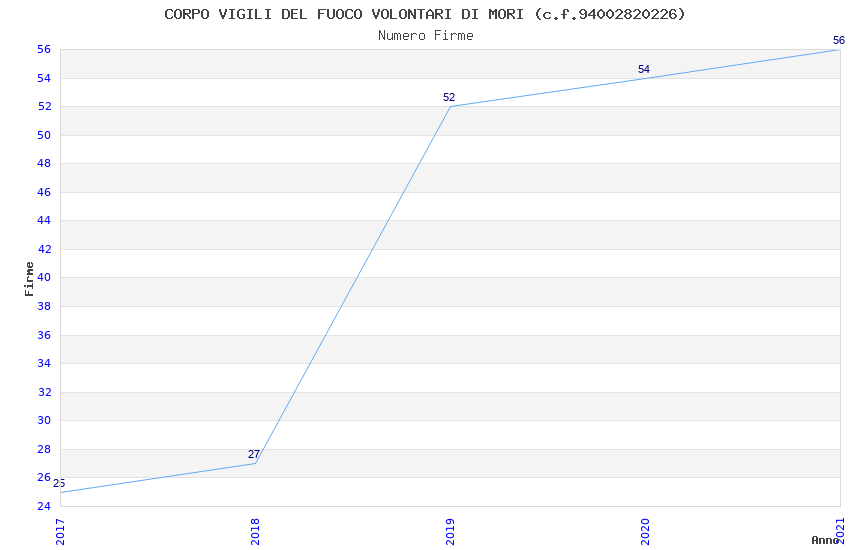Click the Firme y-axis label
This screenshot has width=850, height=550.
point(29,279)
